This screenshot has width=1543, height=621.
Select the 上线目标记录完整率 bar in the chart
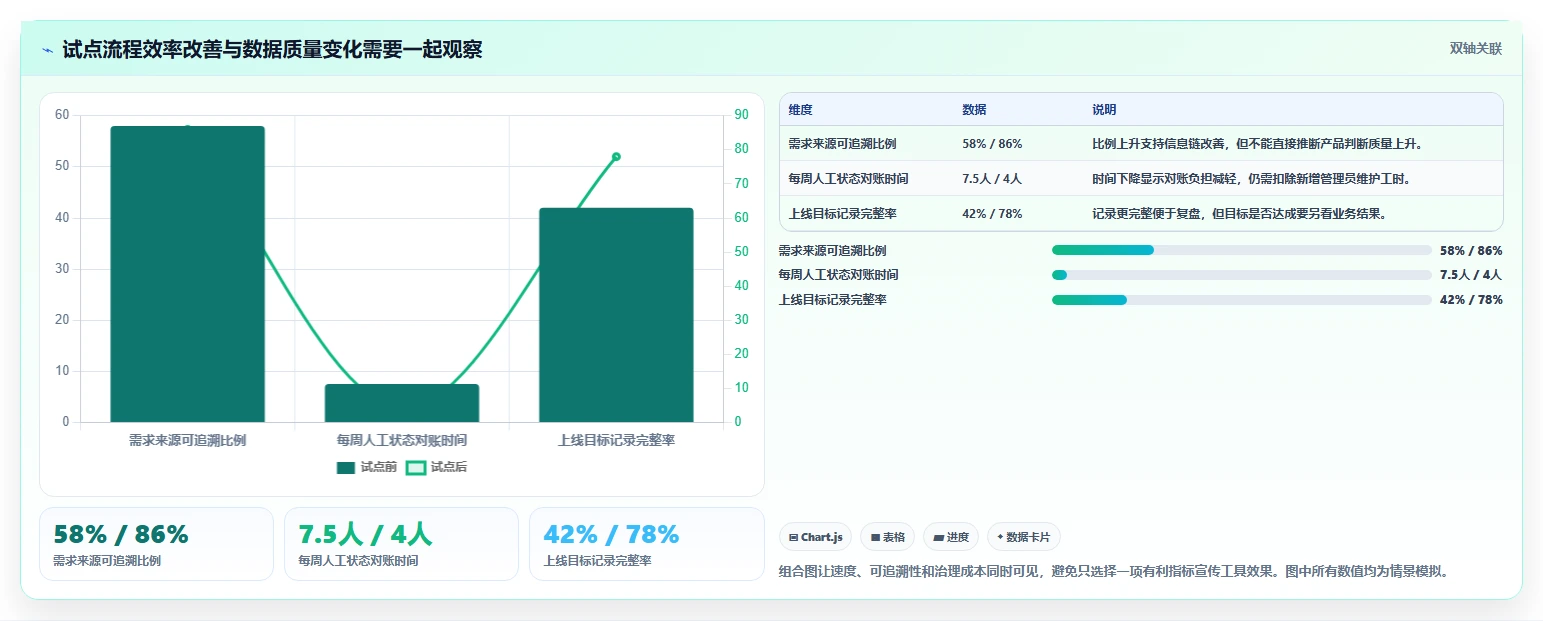[616, 315]
